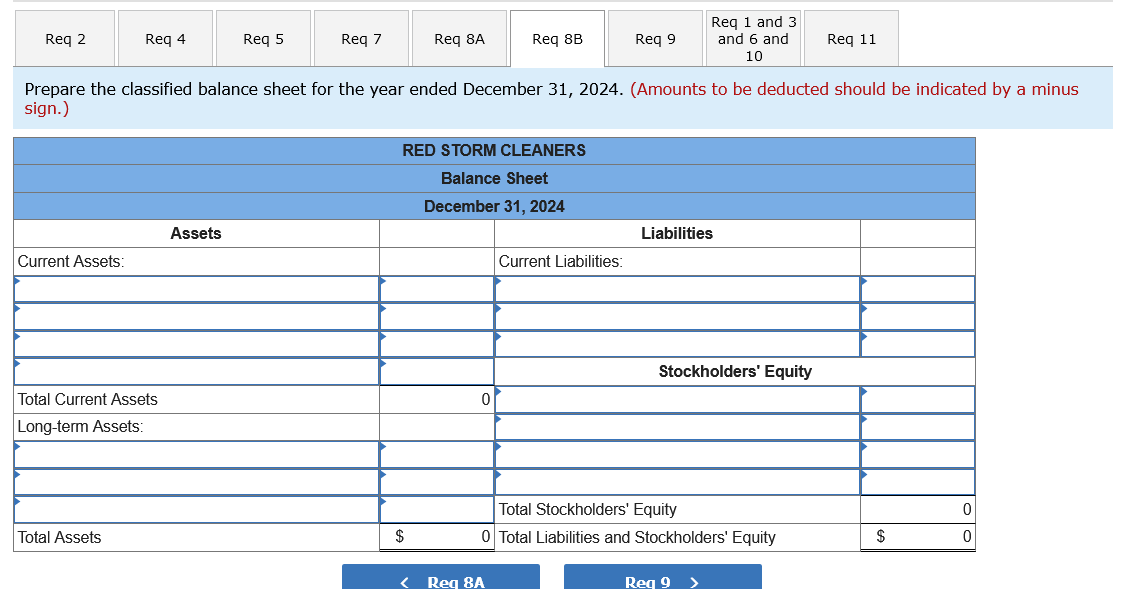Click the amount field for the first Current Liability
Screen dimensions: 1126x589
click(917, 289)
